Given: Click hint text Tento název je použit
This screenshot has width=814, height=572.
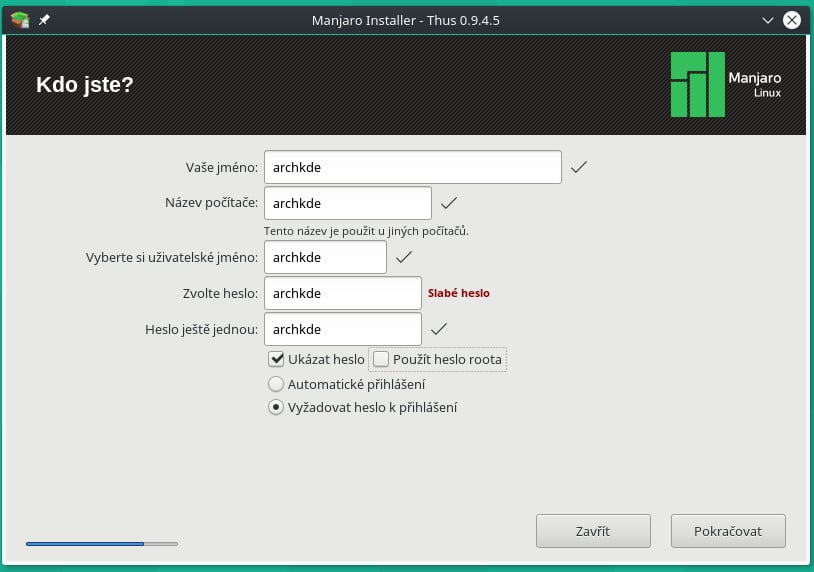Looking at the screenshot, I should tap(366, 231).
